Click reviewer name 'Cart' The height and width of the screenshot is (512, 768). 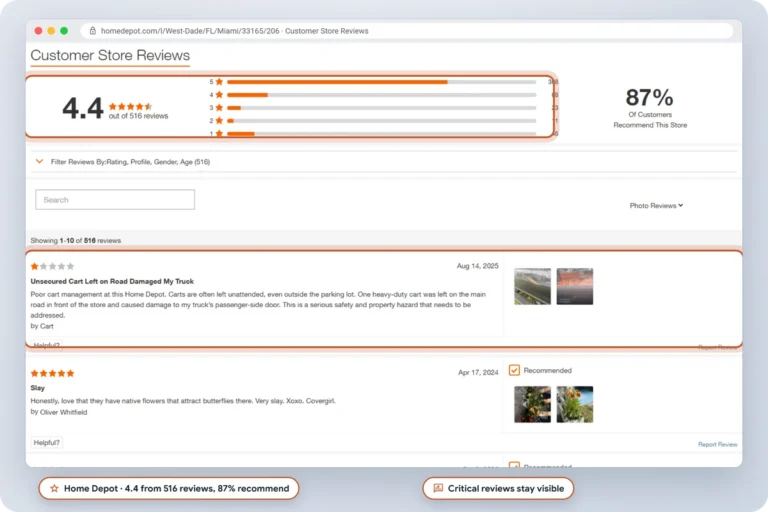(47, 326)
